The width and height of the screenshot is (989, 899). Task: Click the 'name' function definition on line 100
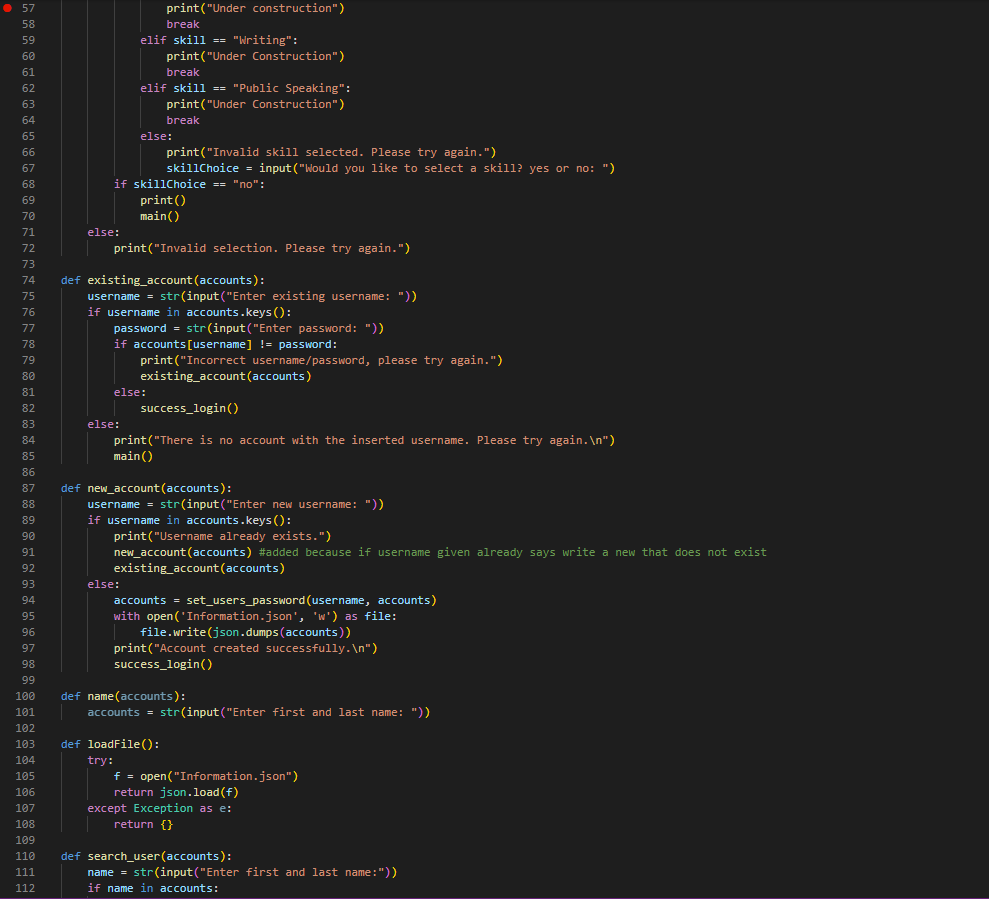pyautogui.click(x=100, y=696)
